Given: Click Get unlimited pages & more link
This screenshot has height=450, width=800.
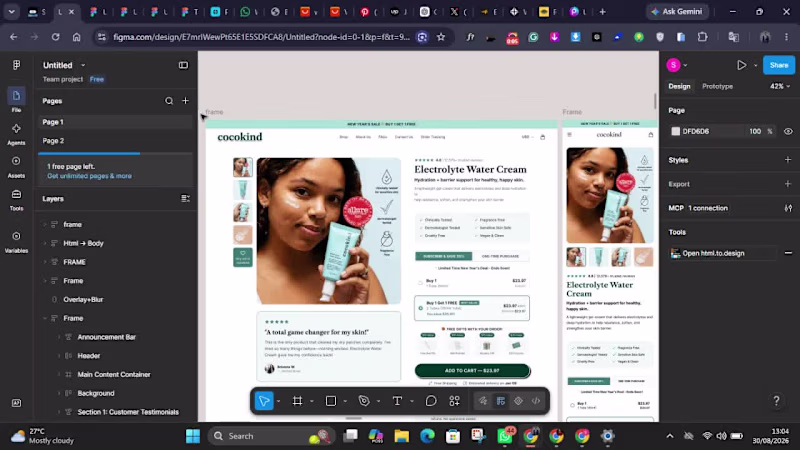Looking at the screenshot, I should [89, 176].
